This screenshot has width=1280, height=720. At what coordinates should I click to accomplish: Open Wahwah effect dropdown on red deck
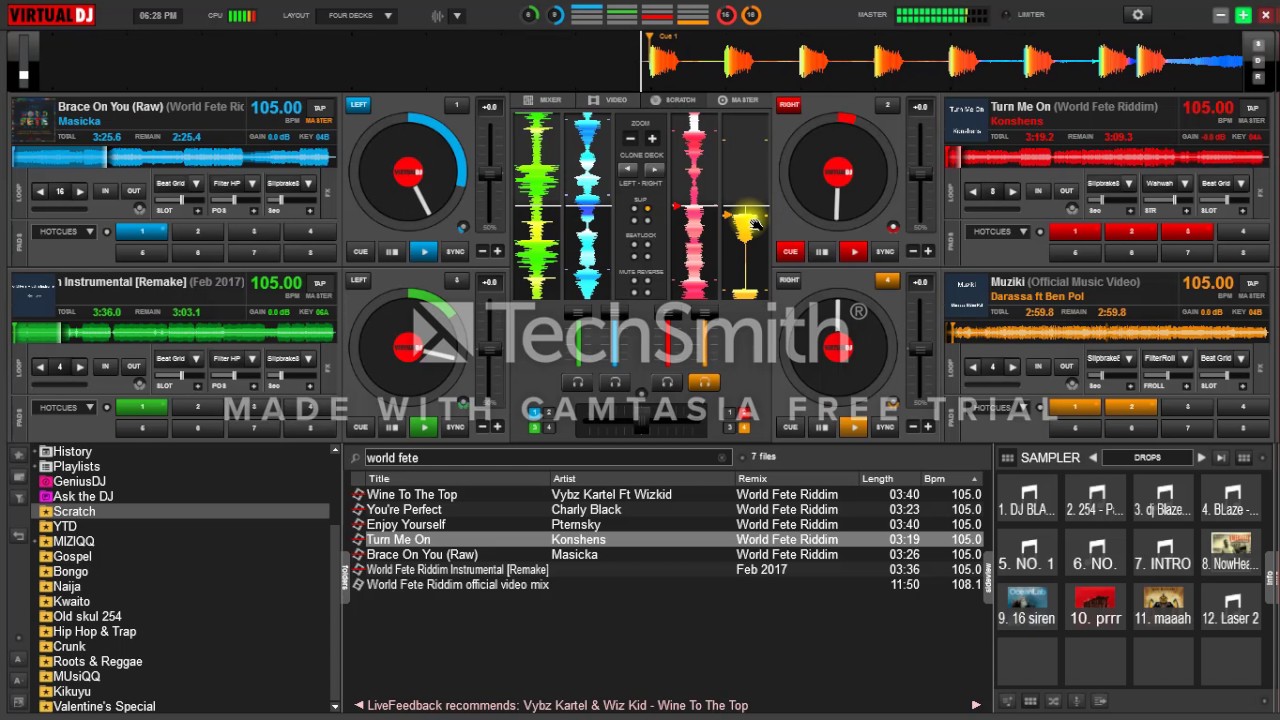1184,184
